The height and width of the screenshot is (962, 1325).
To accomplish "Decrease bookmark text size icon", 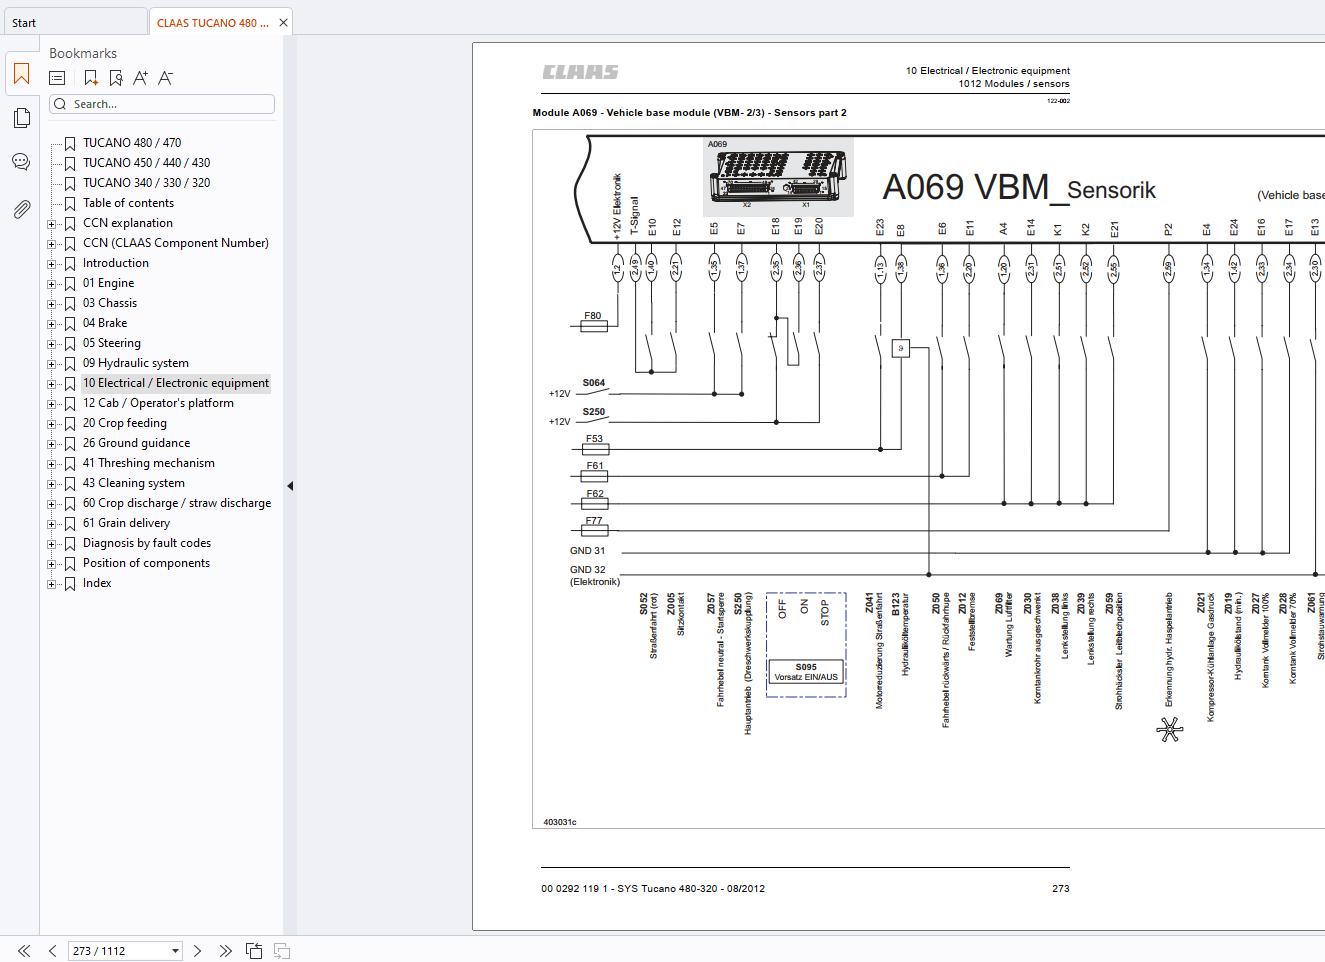I will tap(166, 78).
